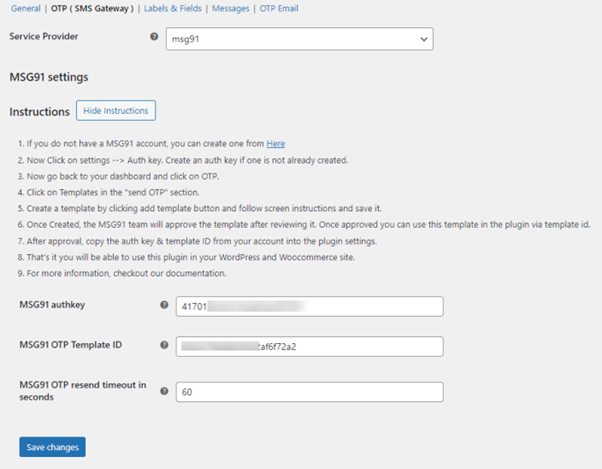
Task: Follow the 'Here' link to create MSG91 account
Action: (x=275, y=143)
